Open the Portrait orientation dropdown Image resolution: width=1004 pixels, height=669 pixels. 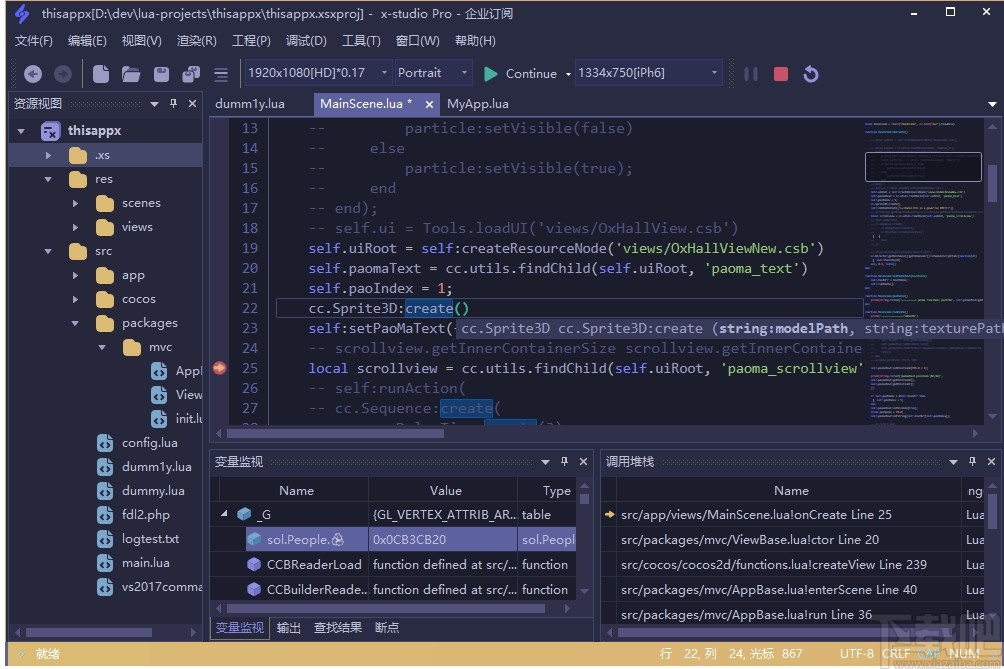(462, 72)
